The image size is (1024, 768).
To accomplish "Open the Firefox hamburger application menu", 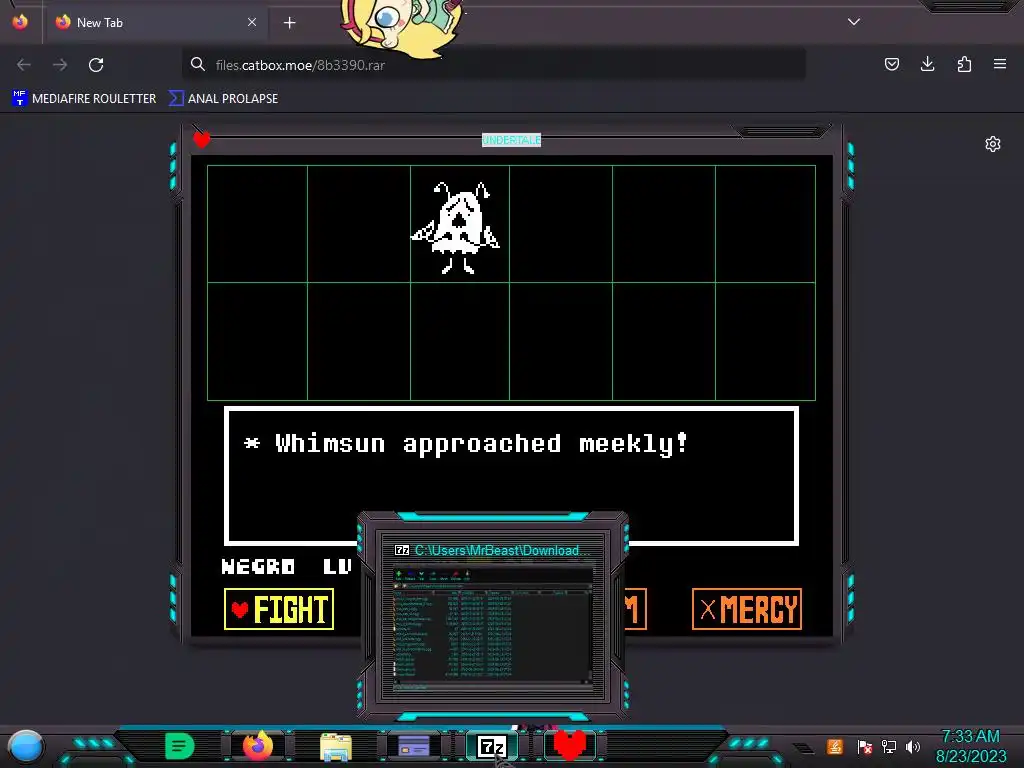I will (x=1000, y=64).
